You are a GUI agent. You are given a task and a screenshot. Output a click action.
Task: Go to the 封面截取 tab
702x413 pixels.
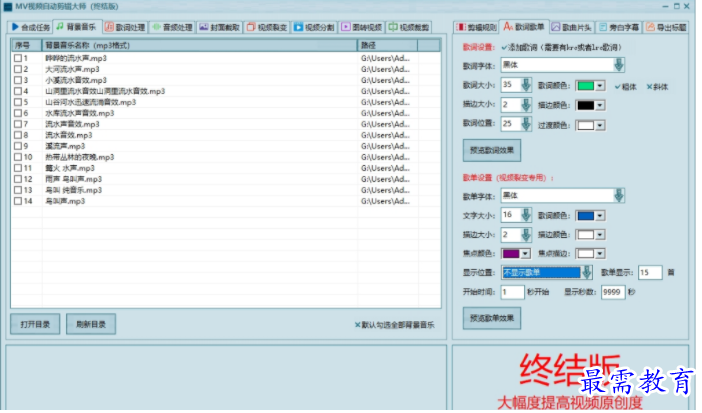[219, 27]
